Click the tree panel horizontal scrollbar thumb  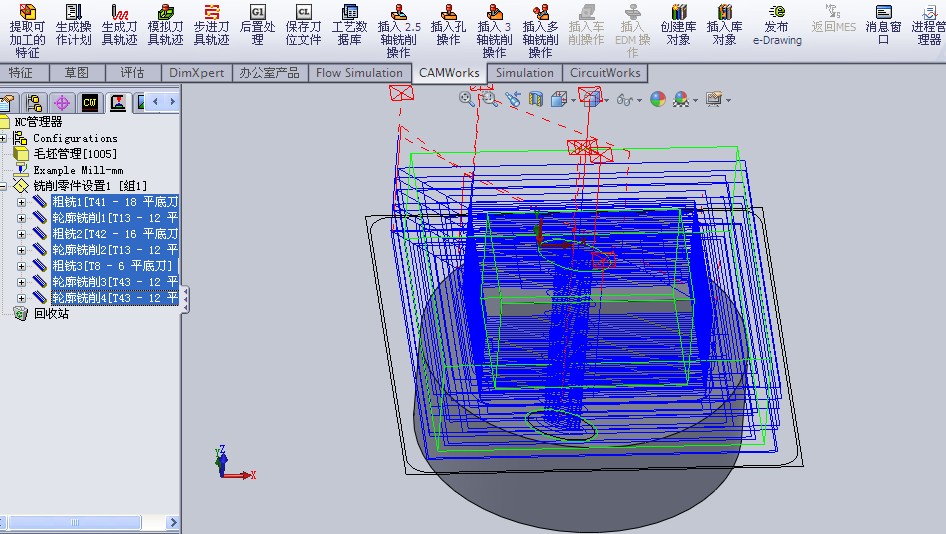coord(75,523)
